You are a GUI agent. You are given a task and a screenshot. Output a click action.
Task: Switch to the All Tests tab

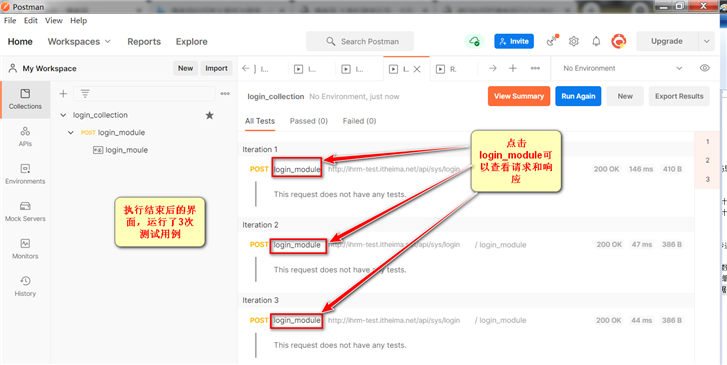[x=260, y=121]
